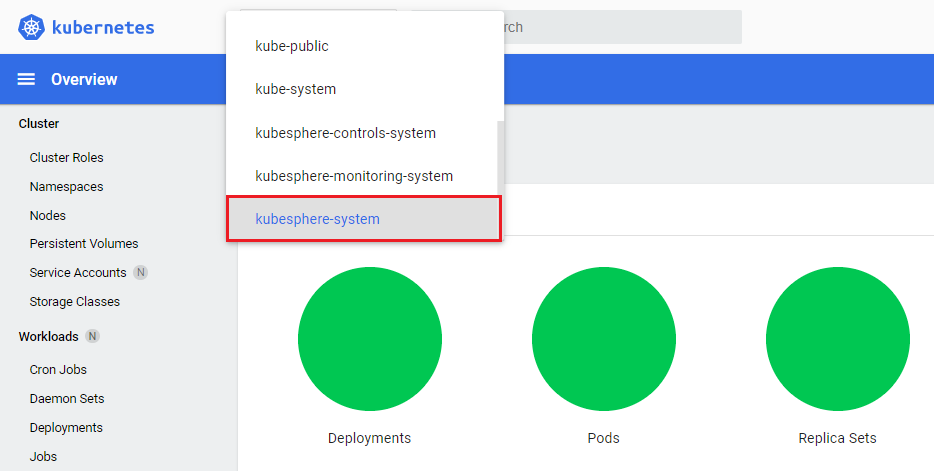Image resolution: width=934 pixels, height=471 pixels.
Task: Open Jobs page in sidebar
Action: [43, 457]
